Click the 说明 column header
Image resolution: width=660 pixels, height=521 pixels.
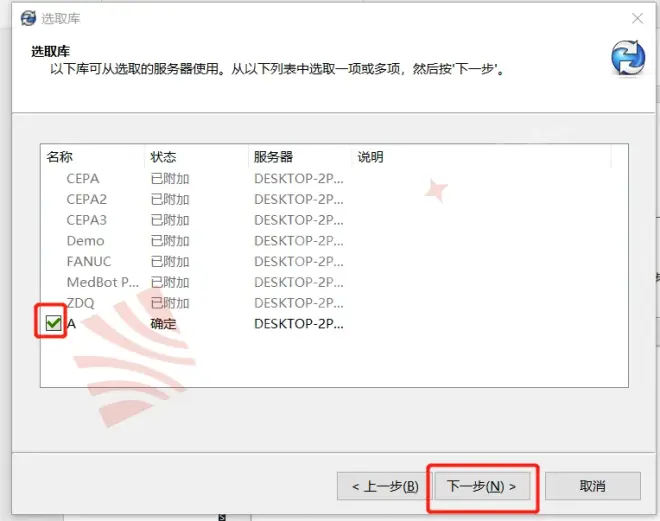(481, 157)
